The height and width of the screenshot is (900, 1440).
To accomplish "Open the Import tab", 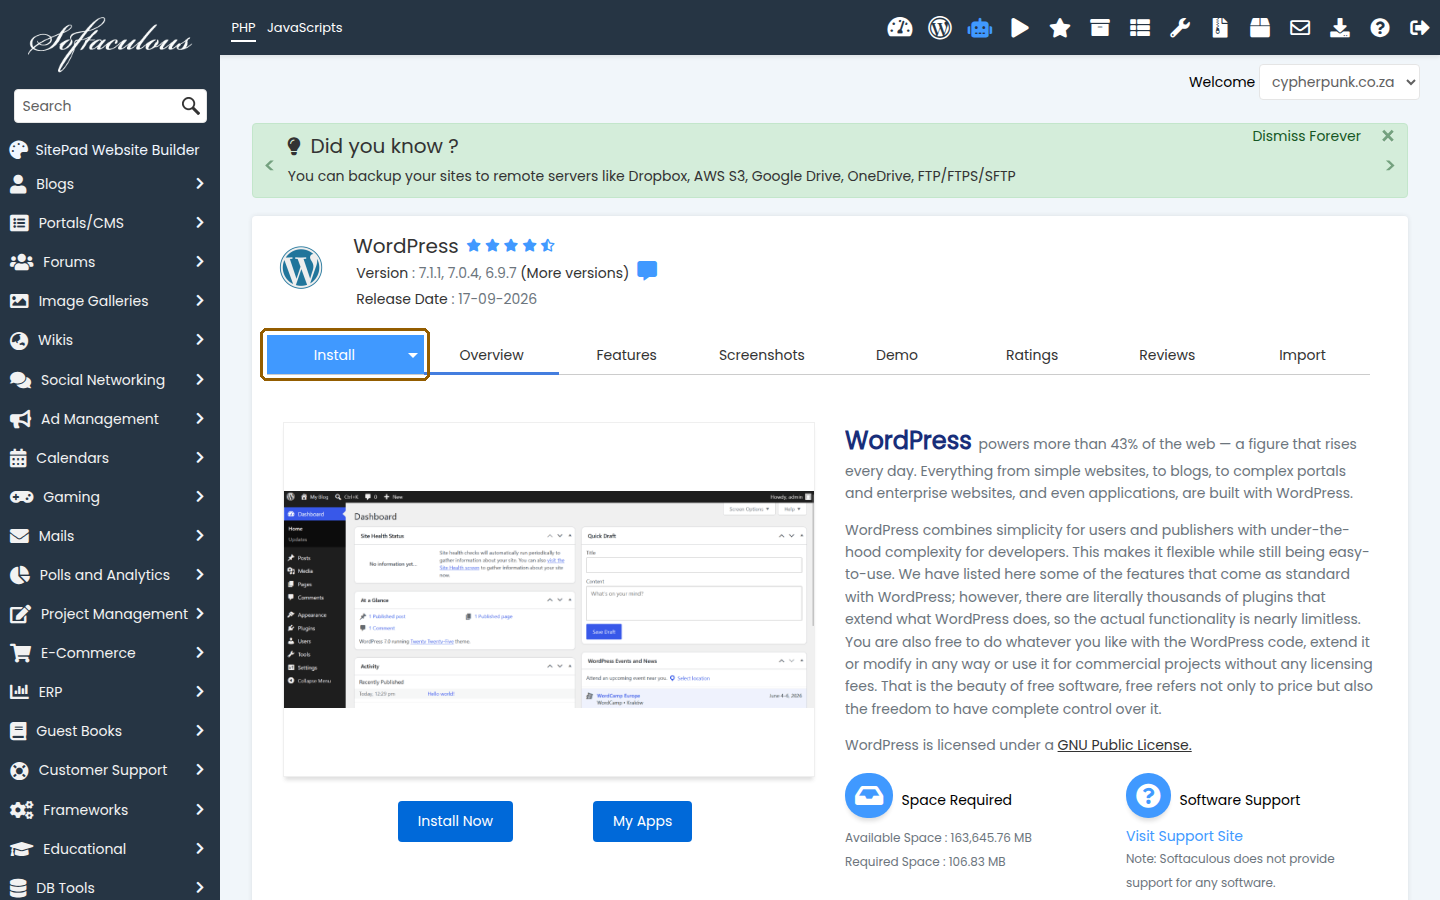I will point(1302,355).
